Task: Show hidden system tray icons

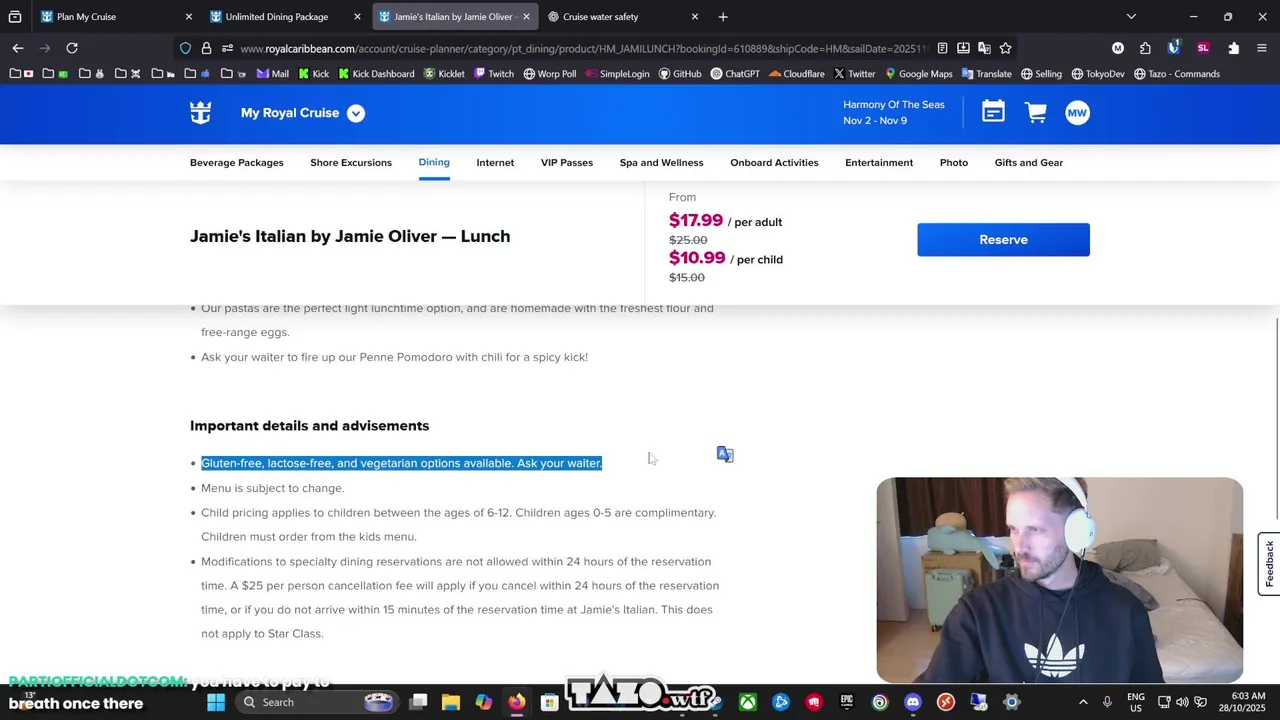Action: pos(1083,702)
